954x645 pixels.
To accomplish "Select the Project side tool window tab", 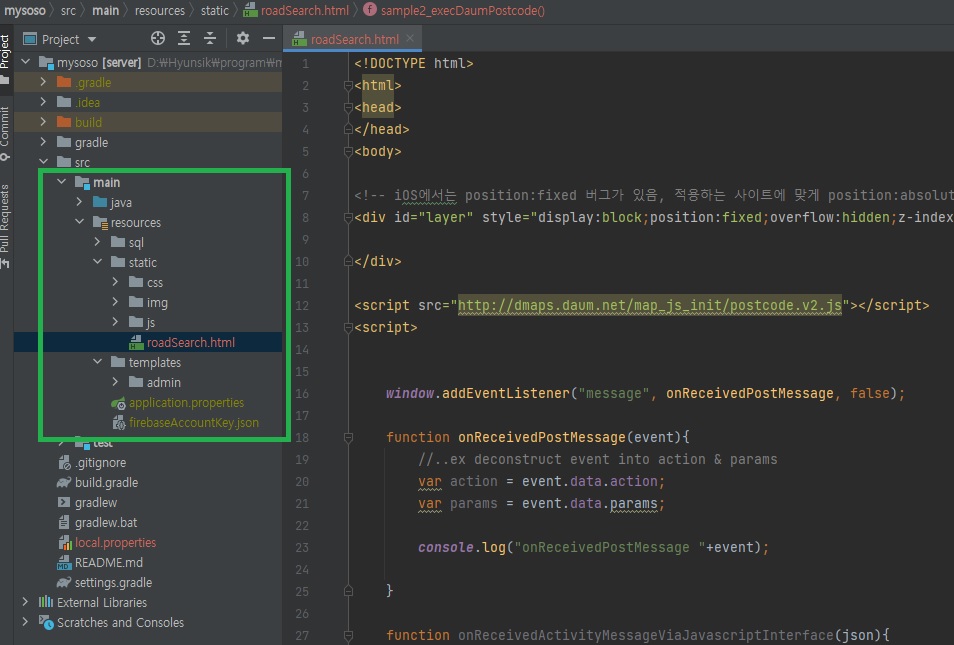I will (x=5, y=59).
